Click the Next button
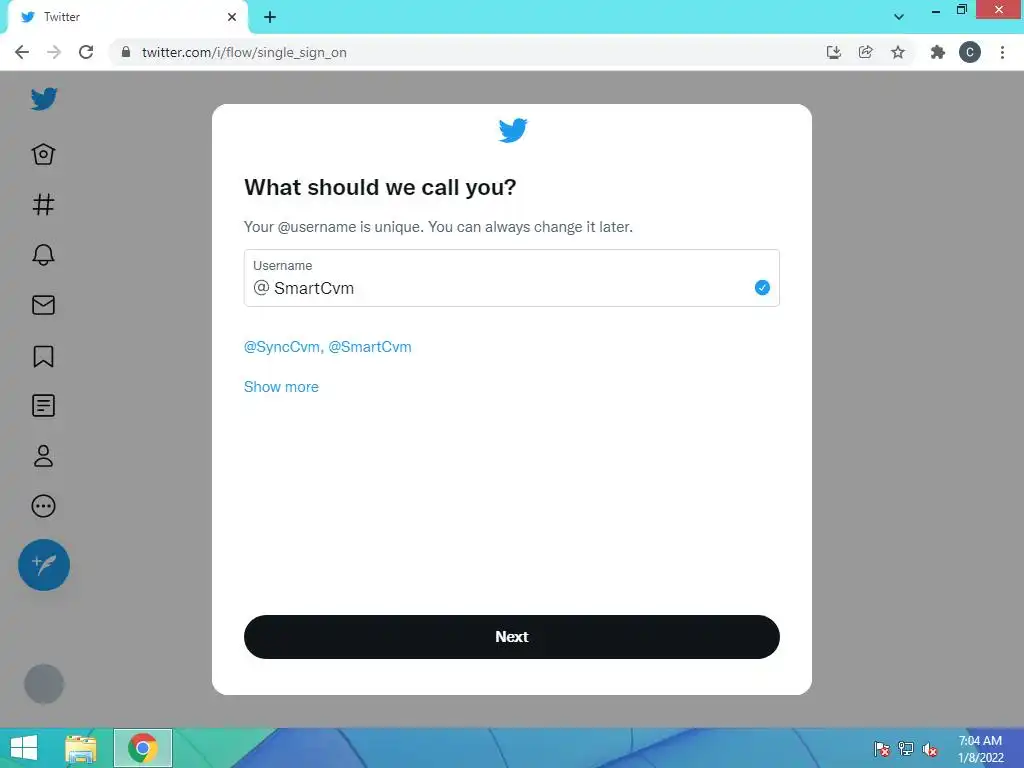1024x768 pixels. coord(511,637)
